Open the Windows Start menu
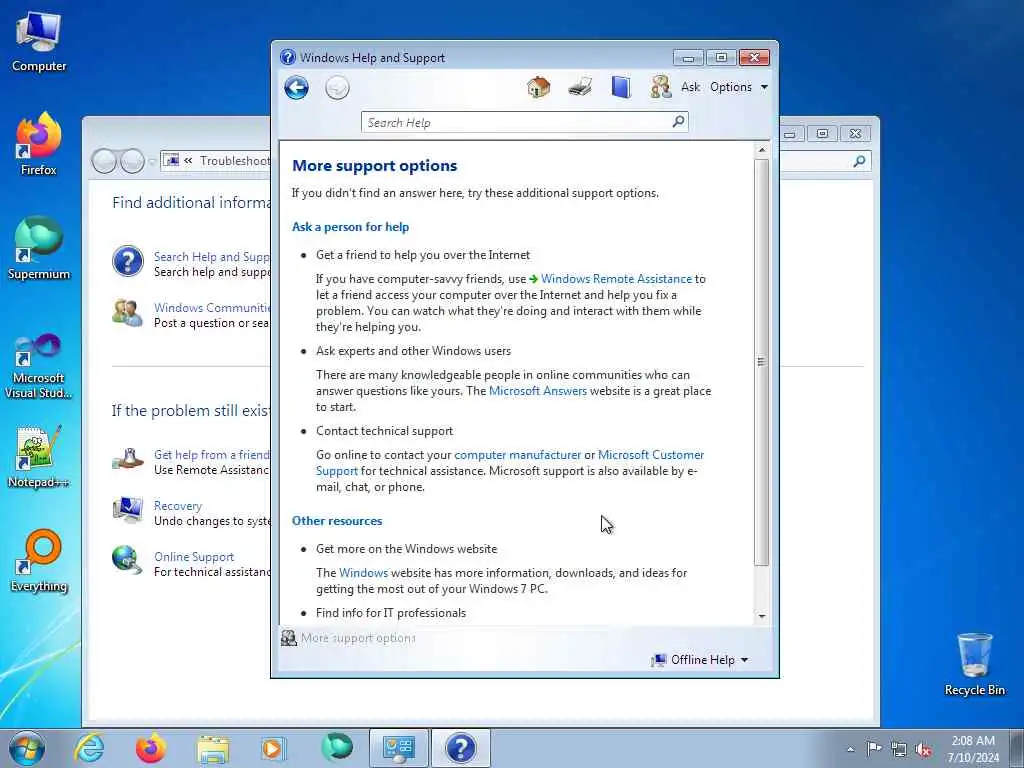1024x768 pixels. pyautogui.click(x=27, y=748)
